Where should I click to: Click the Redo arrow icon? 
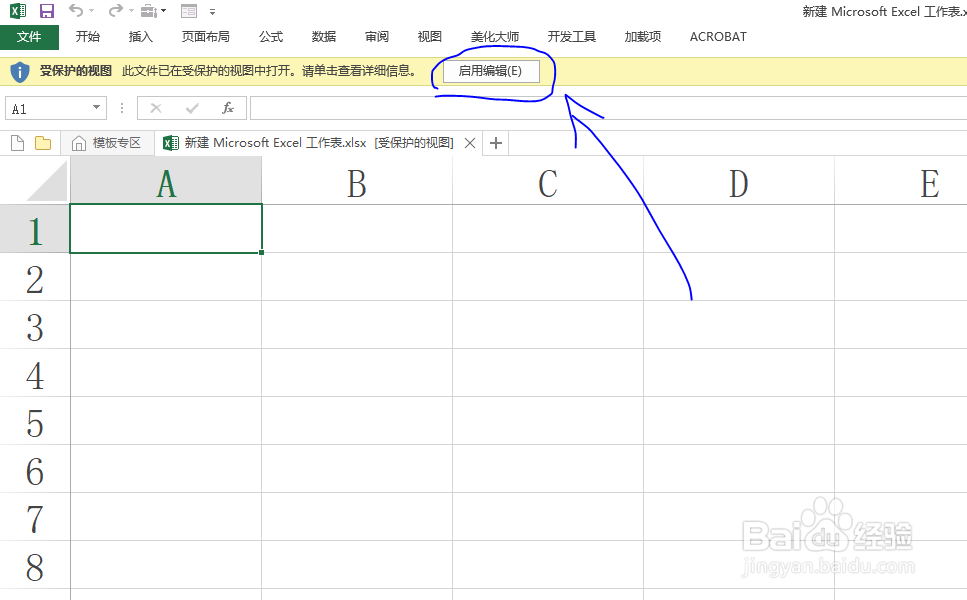point(115,10)
